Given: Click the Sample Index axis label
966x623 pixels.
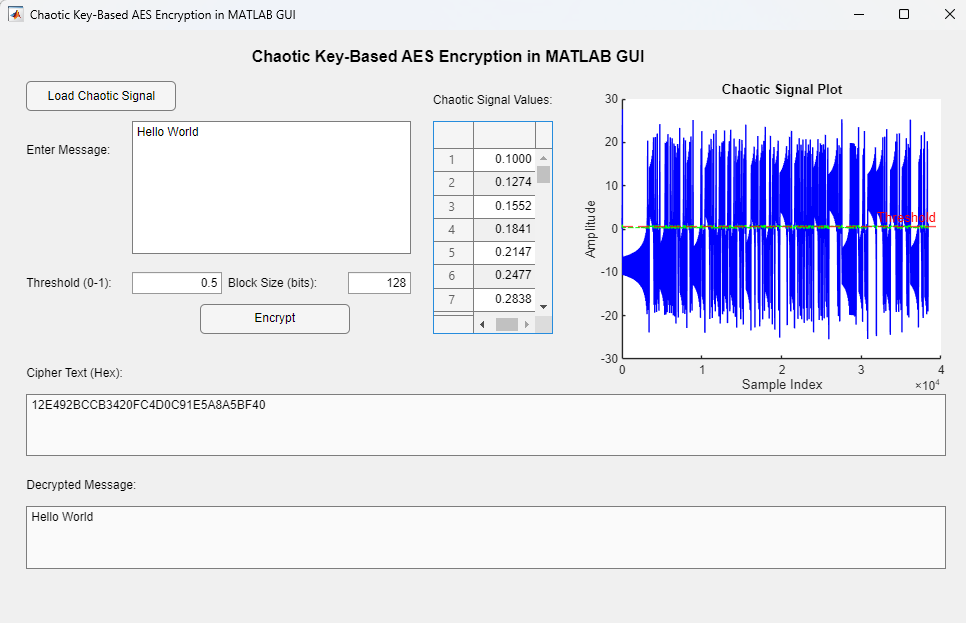Looking at the screenshot, I should point(782,385).
